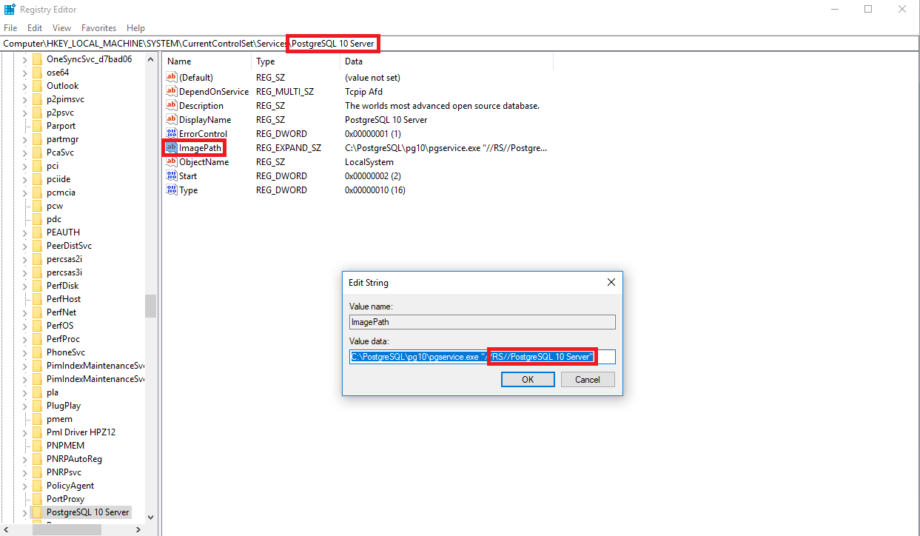Select the PortProxy key
This screenshot has height=536, width=920.
click(65, 498)
